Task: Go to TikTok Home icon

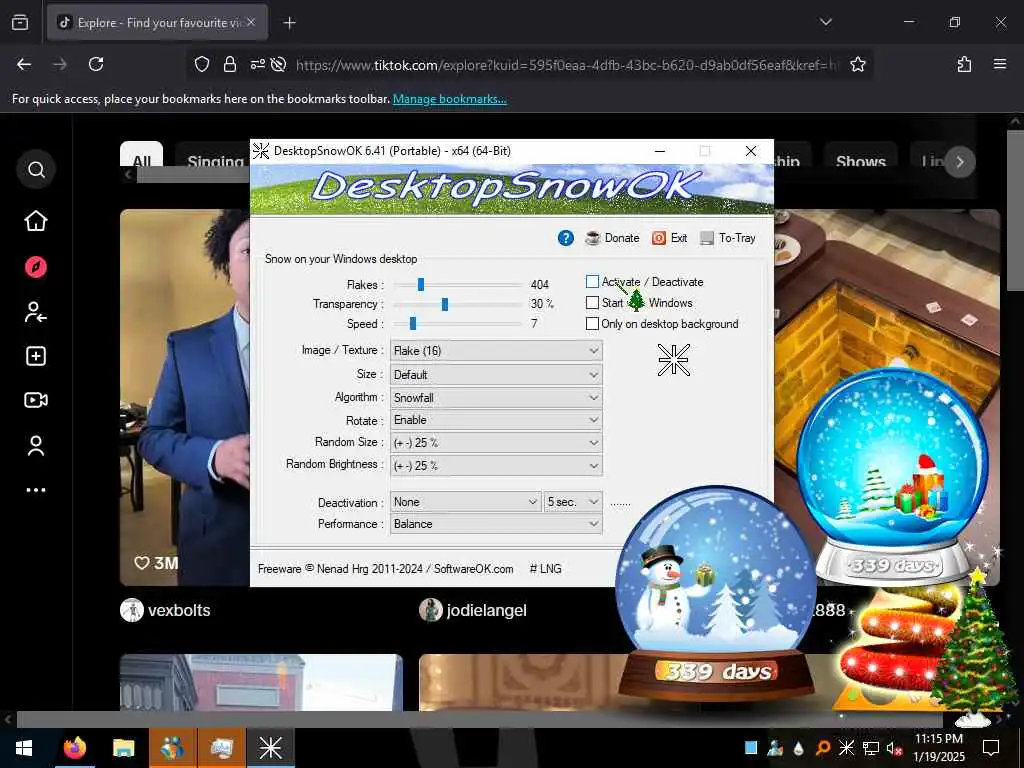Action: click(36, 221)
